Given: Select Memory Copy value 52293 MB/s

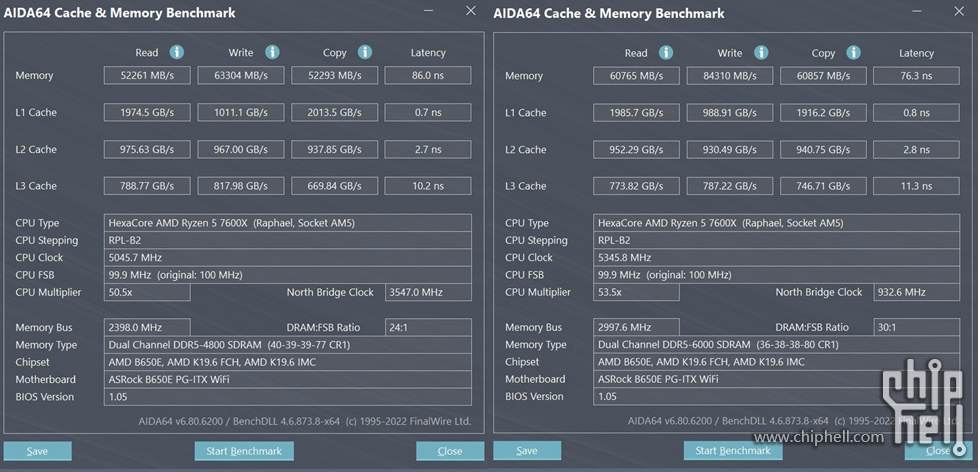Looking at the screenshot, I should pos(334,76).
